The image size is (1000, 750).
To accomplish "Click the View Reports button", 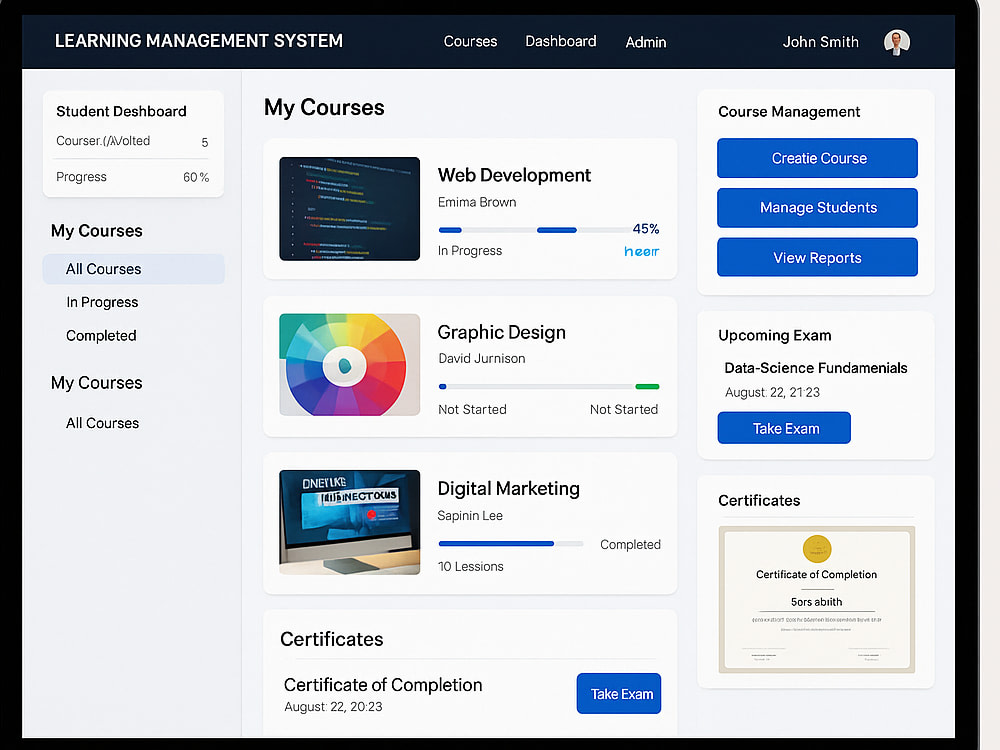I will (817, 257).
